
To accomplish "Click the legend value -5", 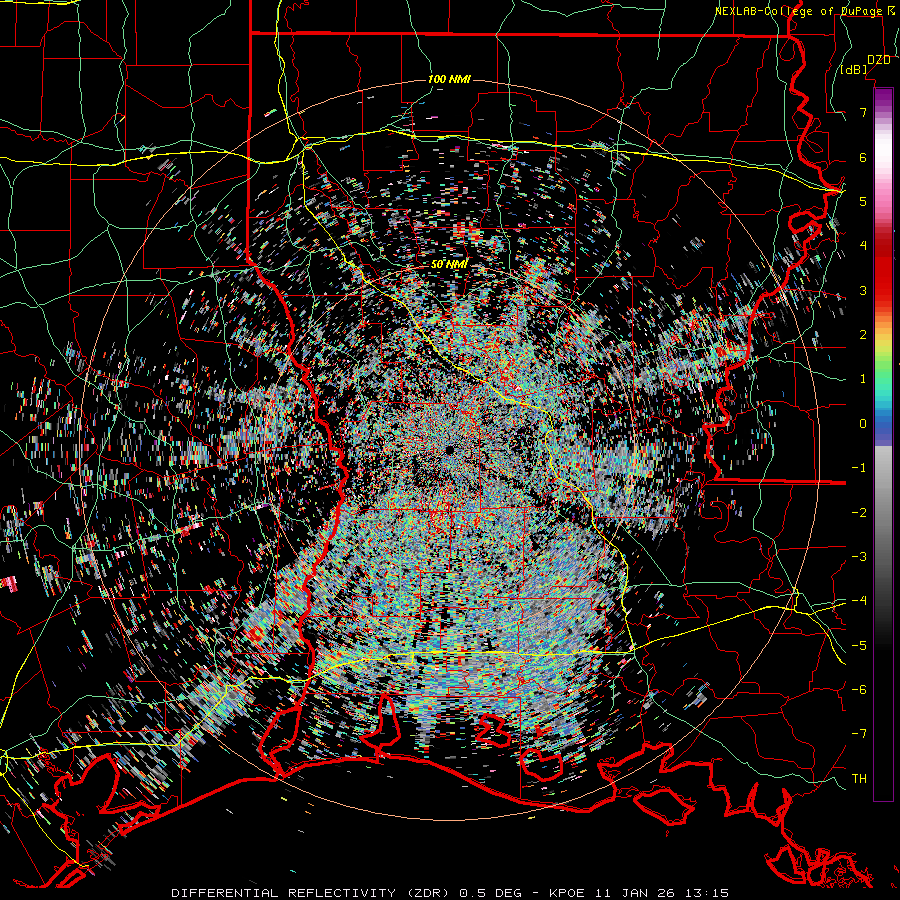I will tap(859, 645).
